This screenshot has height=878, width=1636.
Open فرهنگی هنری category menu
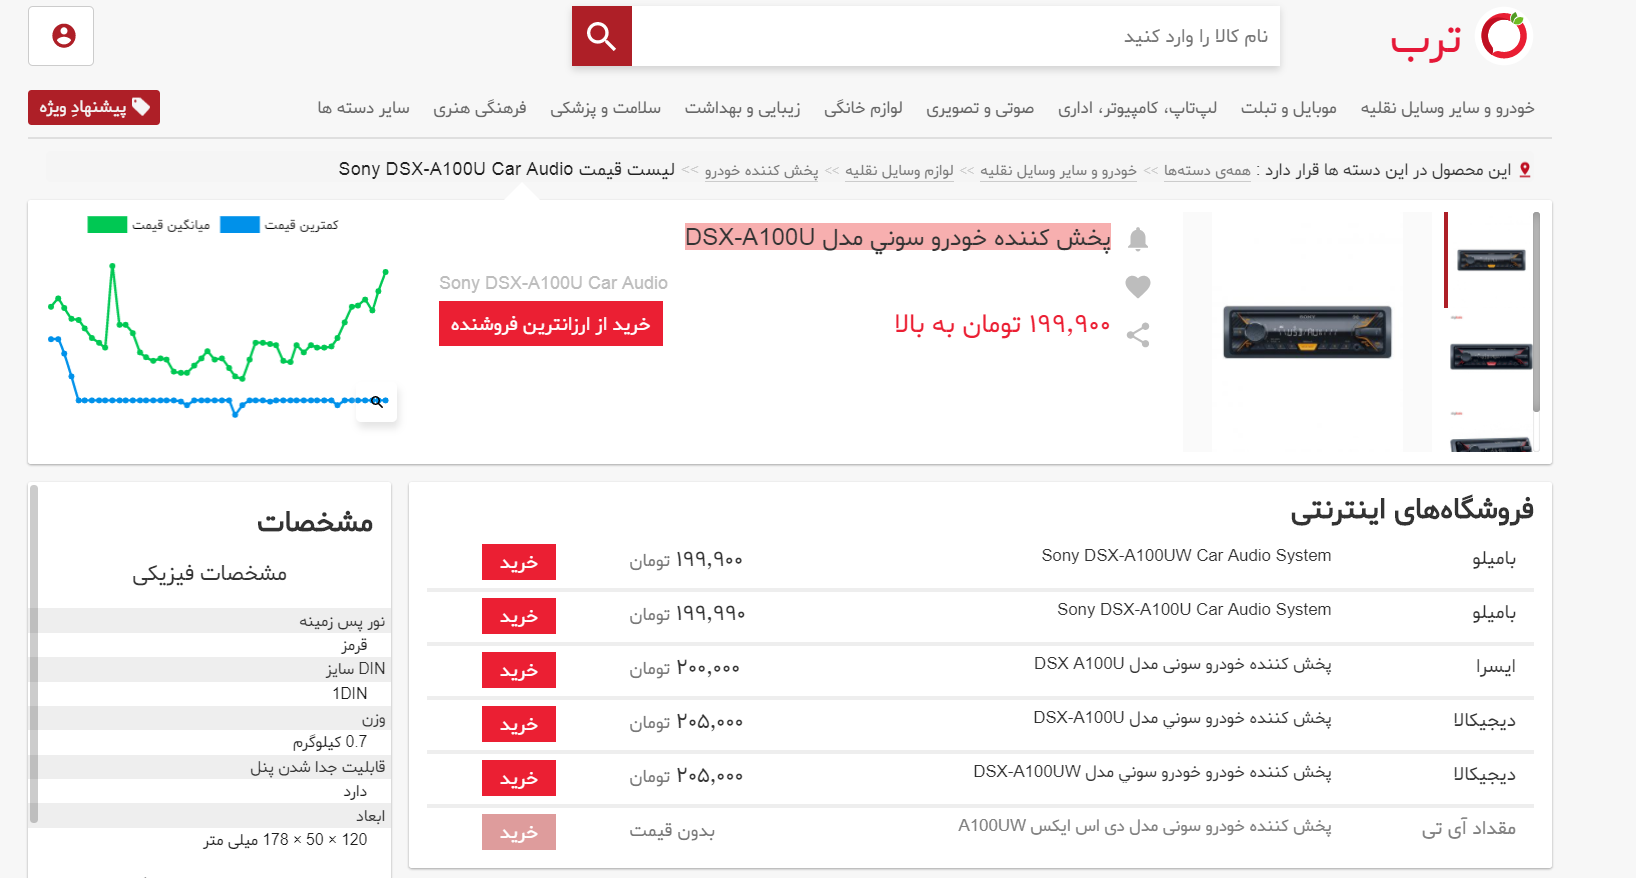[x=479, y=108]
